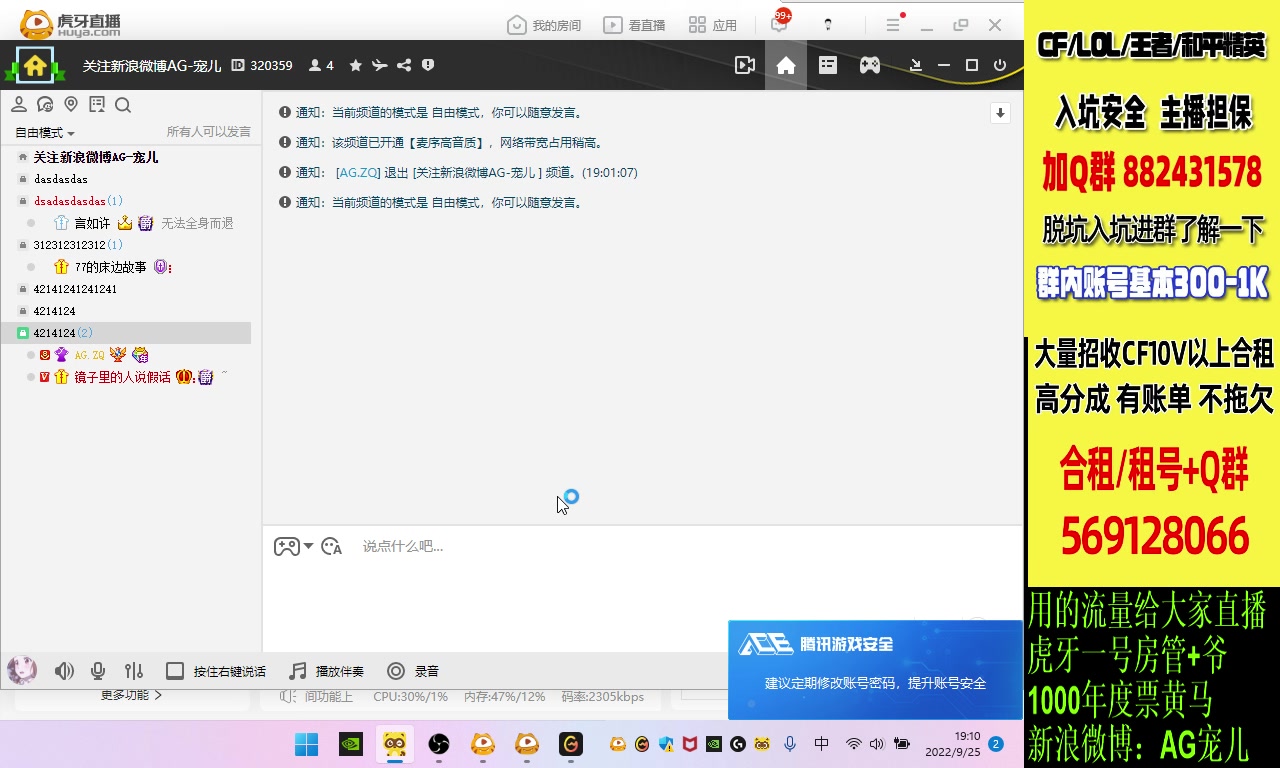Viewport: 1280px width, 768px height.
Task: Open messages icon with 99+ badge
Action: (x=780, y=22)
